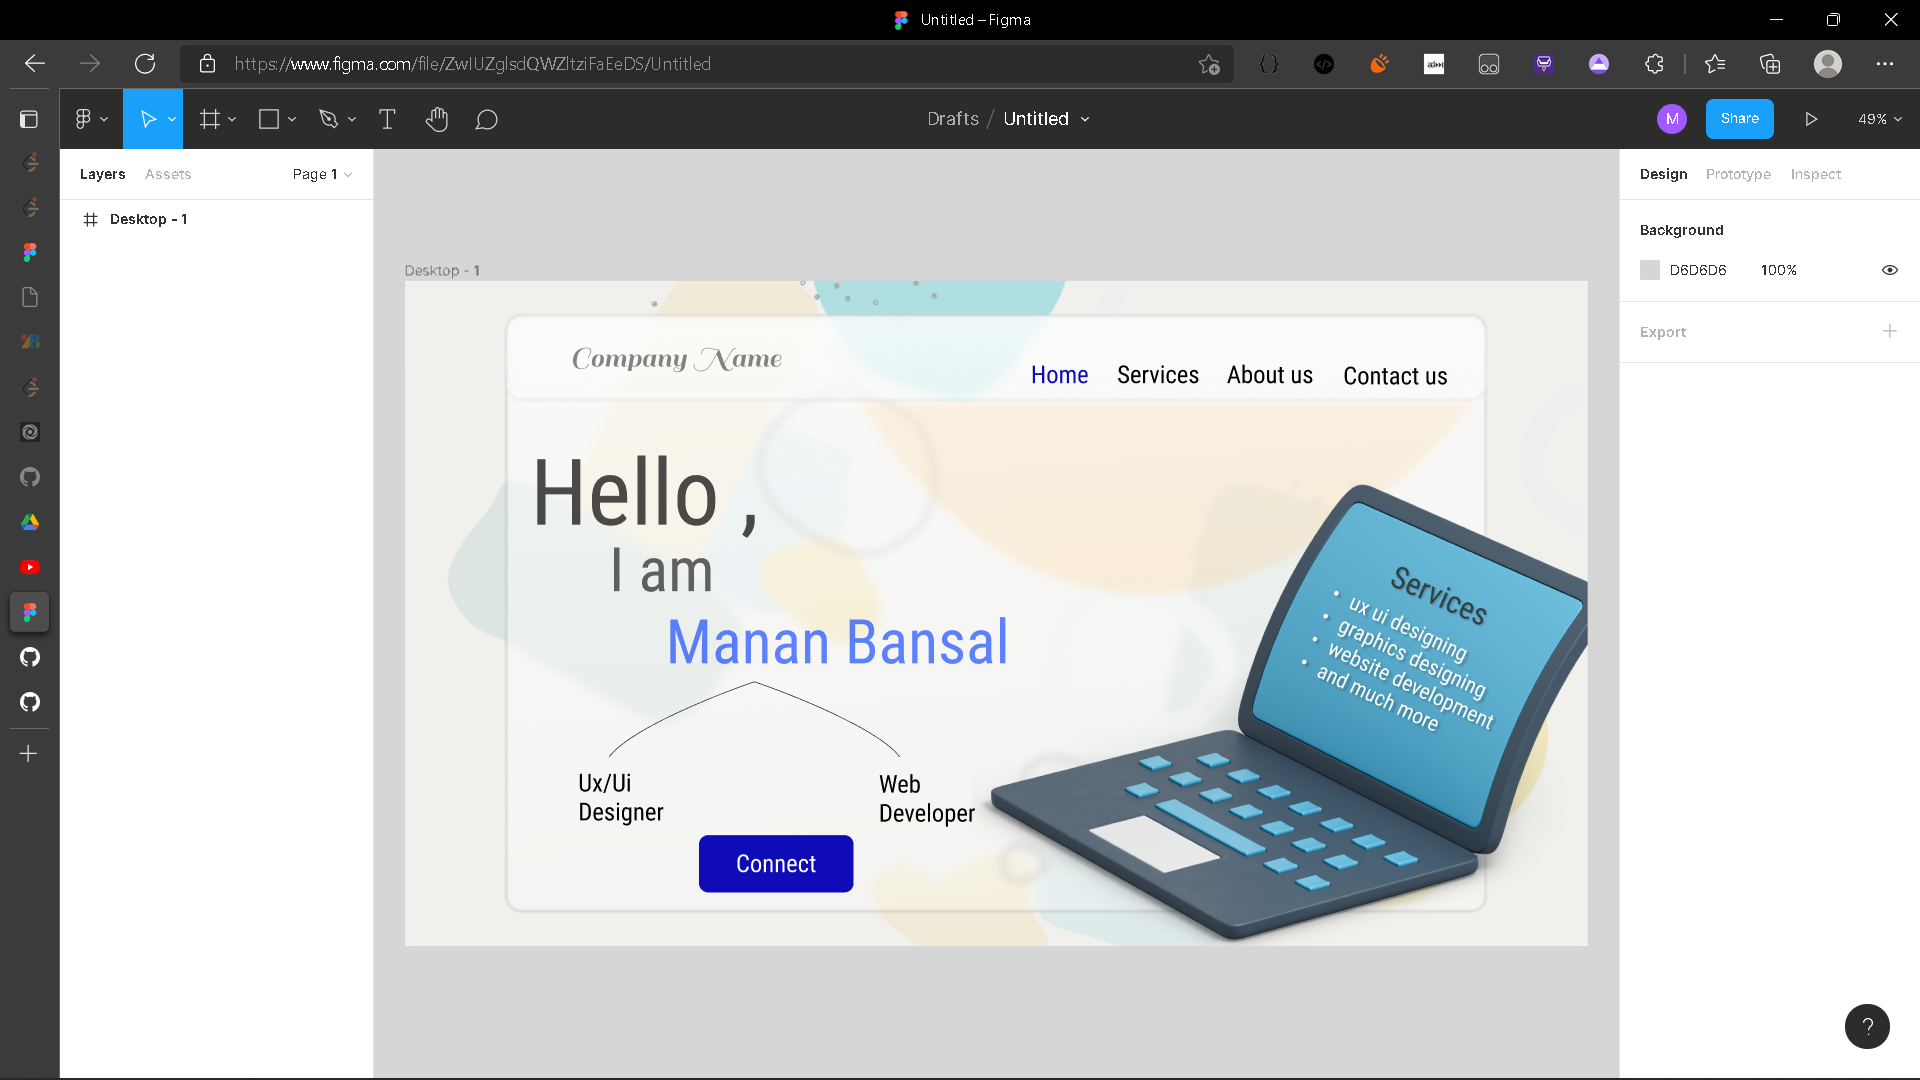Open the zoom level dropdown at 49%

(1878, 119)
